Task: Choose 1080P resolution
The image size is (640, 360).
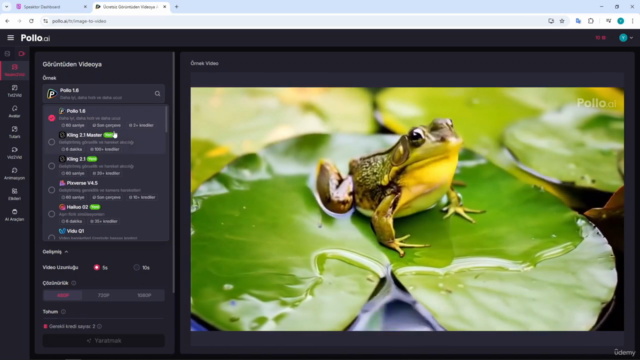Action: [144, 295]
